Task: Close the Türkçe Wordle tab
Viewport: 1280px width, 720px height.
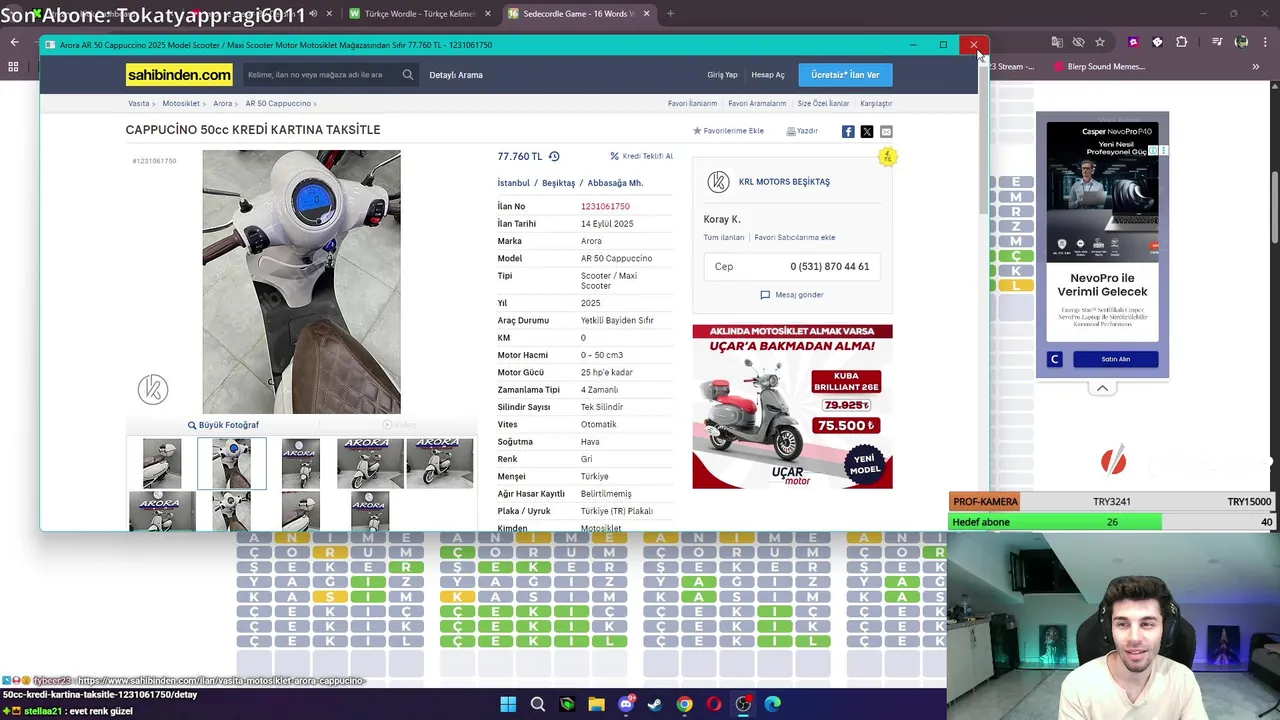Action: pos(488,14)
